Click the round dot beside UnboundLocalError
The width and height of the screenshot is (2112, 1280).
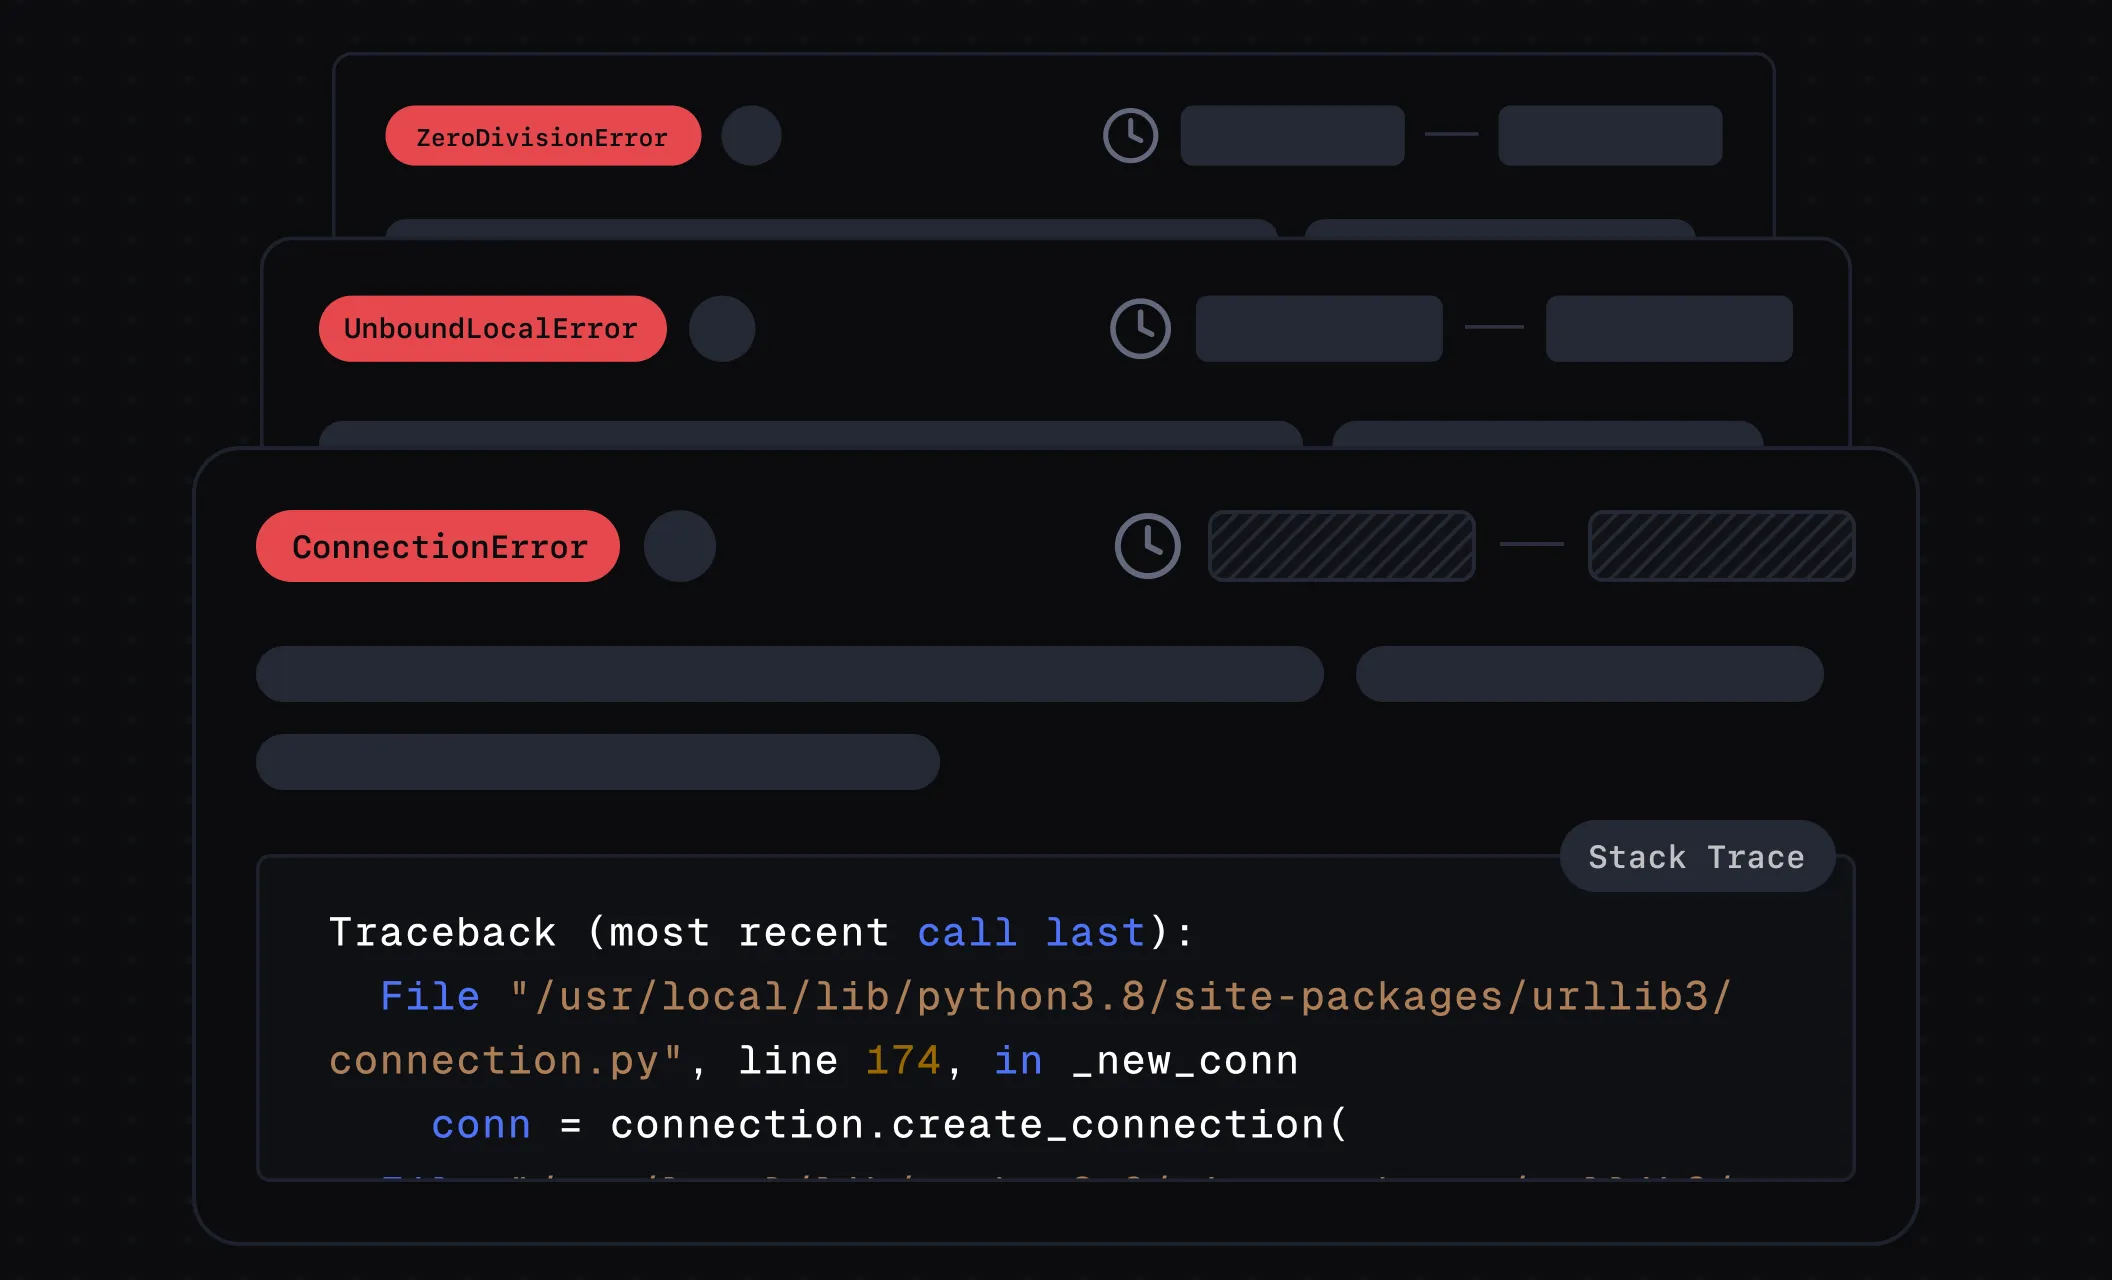(722, 328)
